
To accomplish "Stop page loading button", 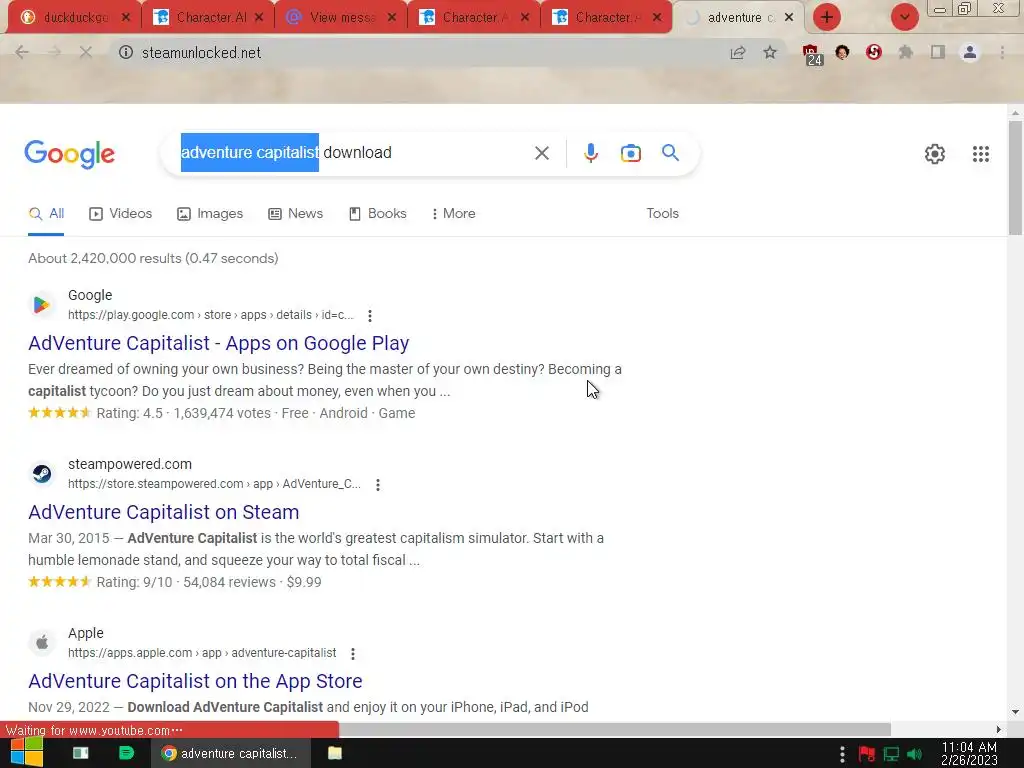I will click(x=86, y=52).
